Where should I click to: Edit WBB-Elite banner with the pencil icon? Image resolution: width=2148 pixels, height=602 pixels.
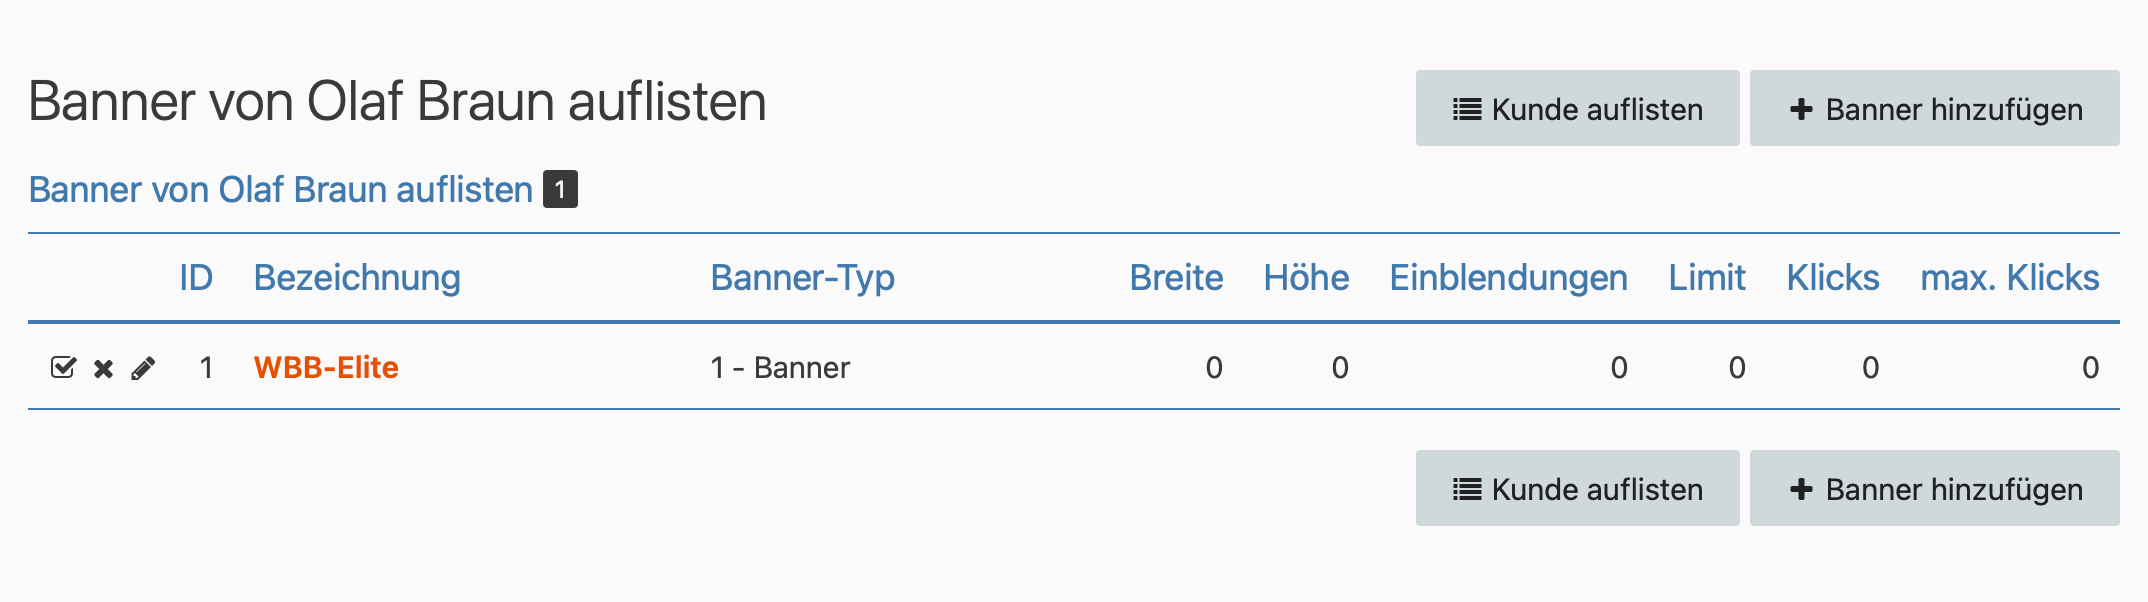click(x=143, y=369)
